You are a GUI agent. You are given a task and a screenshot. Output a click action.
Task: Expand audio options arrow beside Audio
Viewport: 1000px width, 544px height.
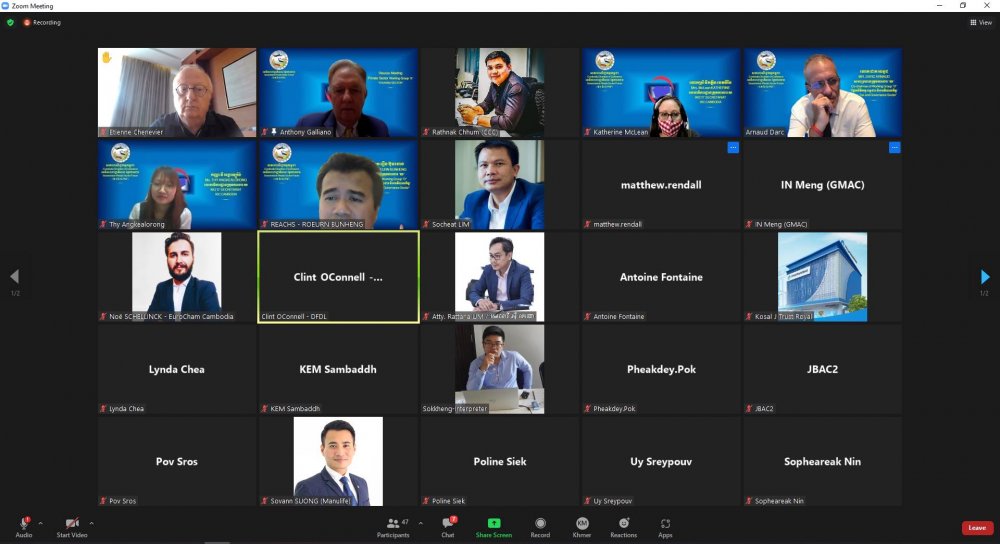tap(41, 522)
